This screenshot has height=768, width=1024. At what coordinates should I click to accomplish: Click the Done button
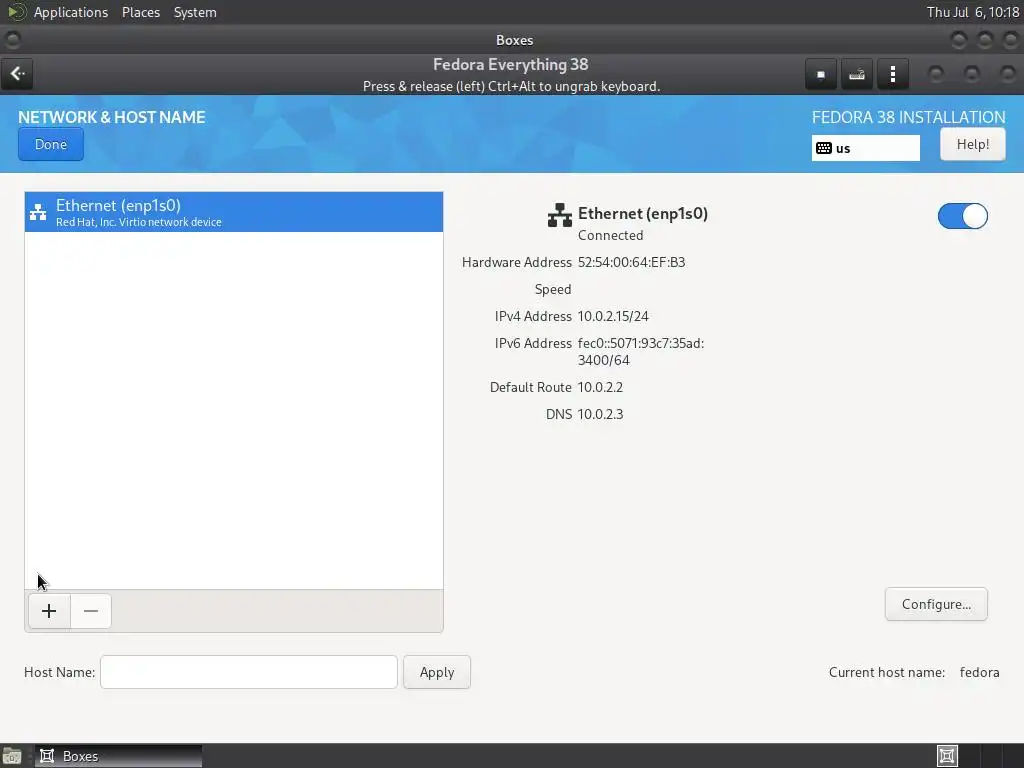(51, 144)
